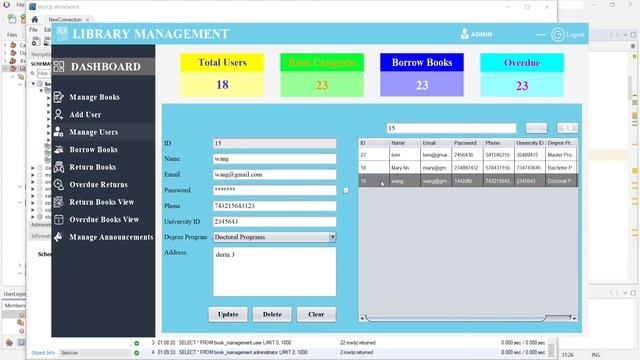
Task: Click MySQL Workbench home icon
Action: pos(35,19)
